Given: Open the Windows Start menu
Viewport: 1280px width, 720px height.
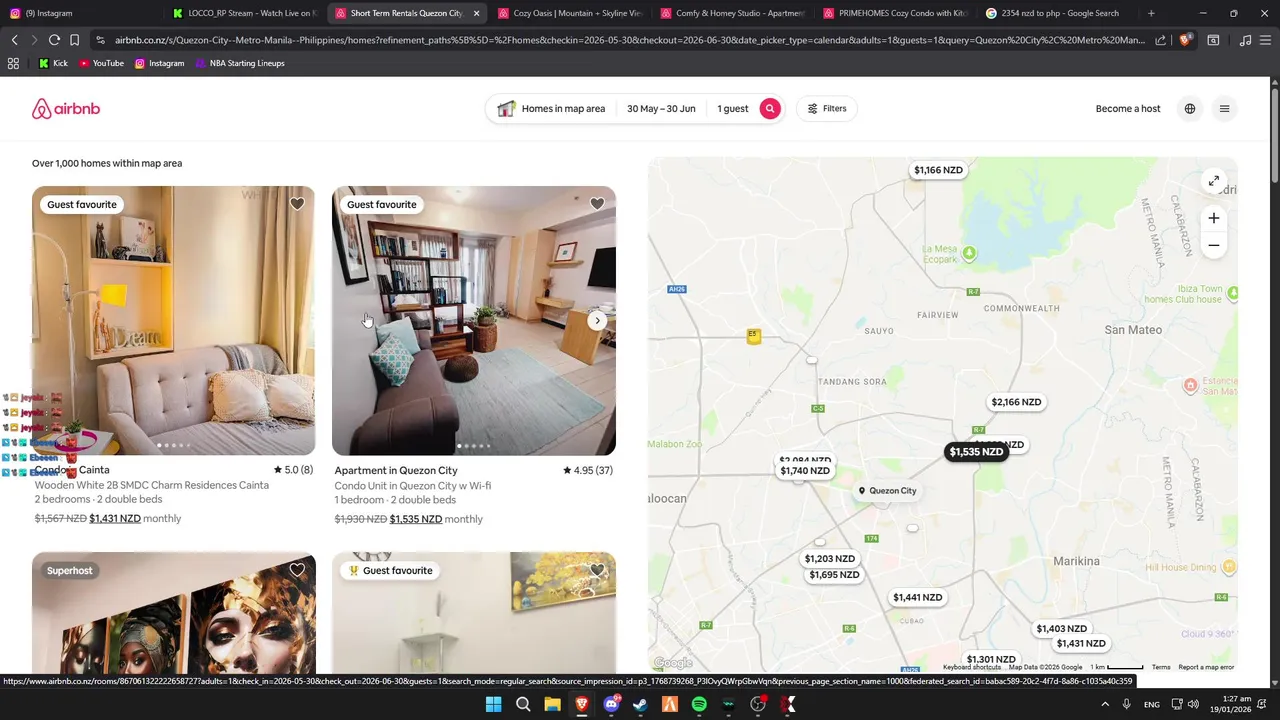Looking at the screenshot, I should [493, 704].
